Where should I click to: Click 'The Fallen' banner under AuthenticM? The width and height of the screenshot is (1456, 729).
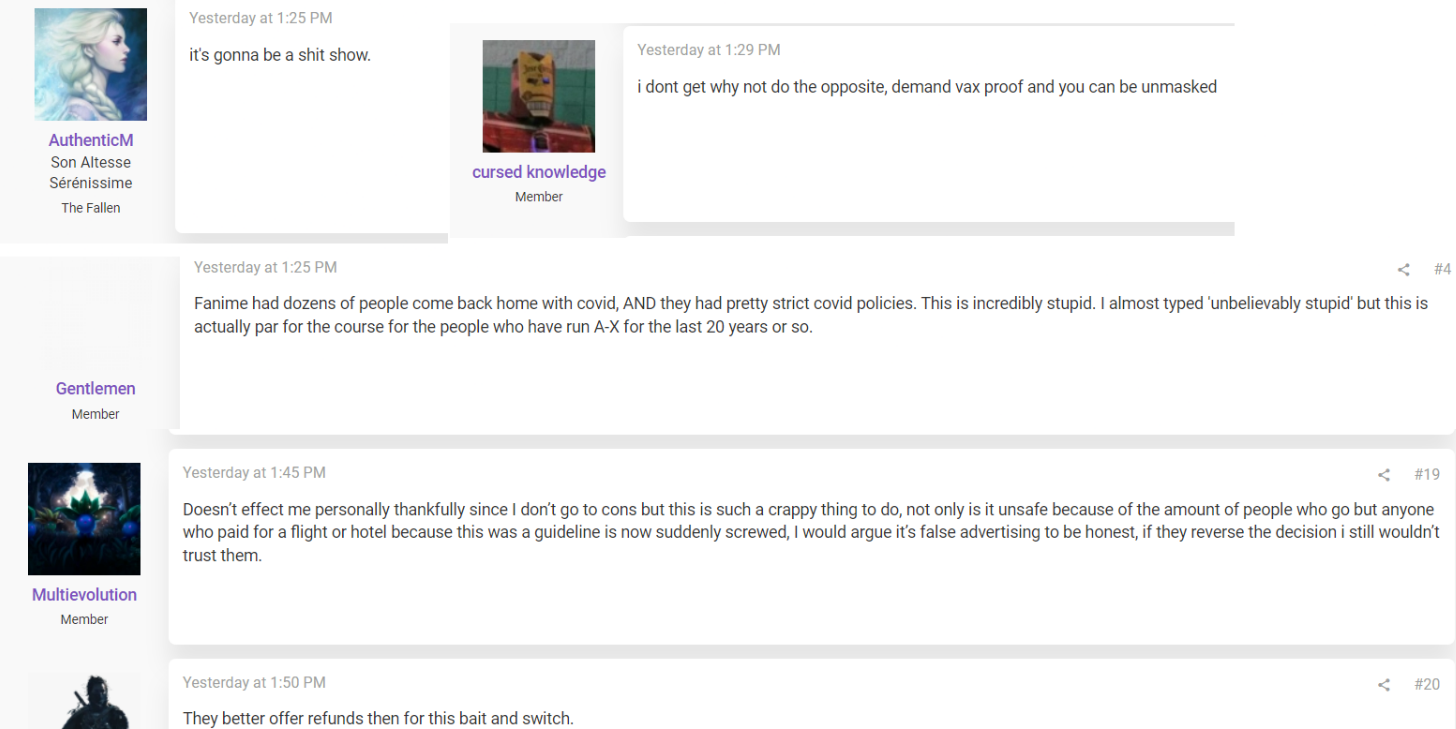[x=91, y=208]
